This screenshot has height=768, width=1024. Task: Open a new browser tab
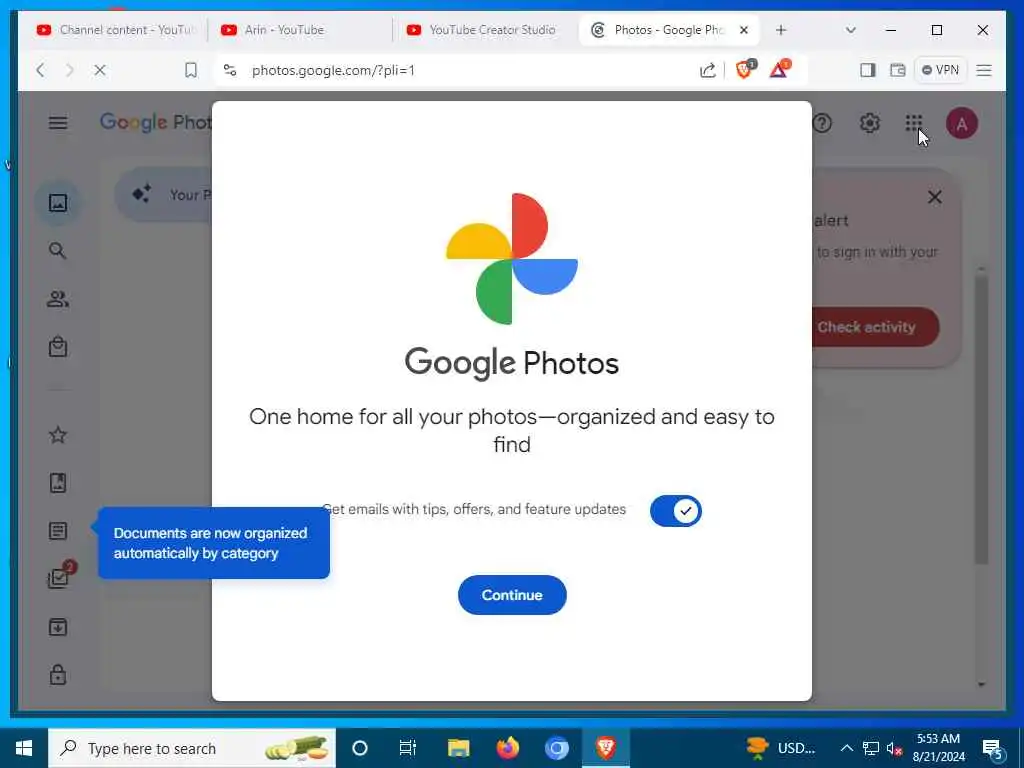click(x=781, y=30)
